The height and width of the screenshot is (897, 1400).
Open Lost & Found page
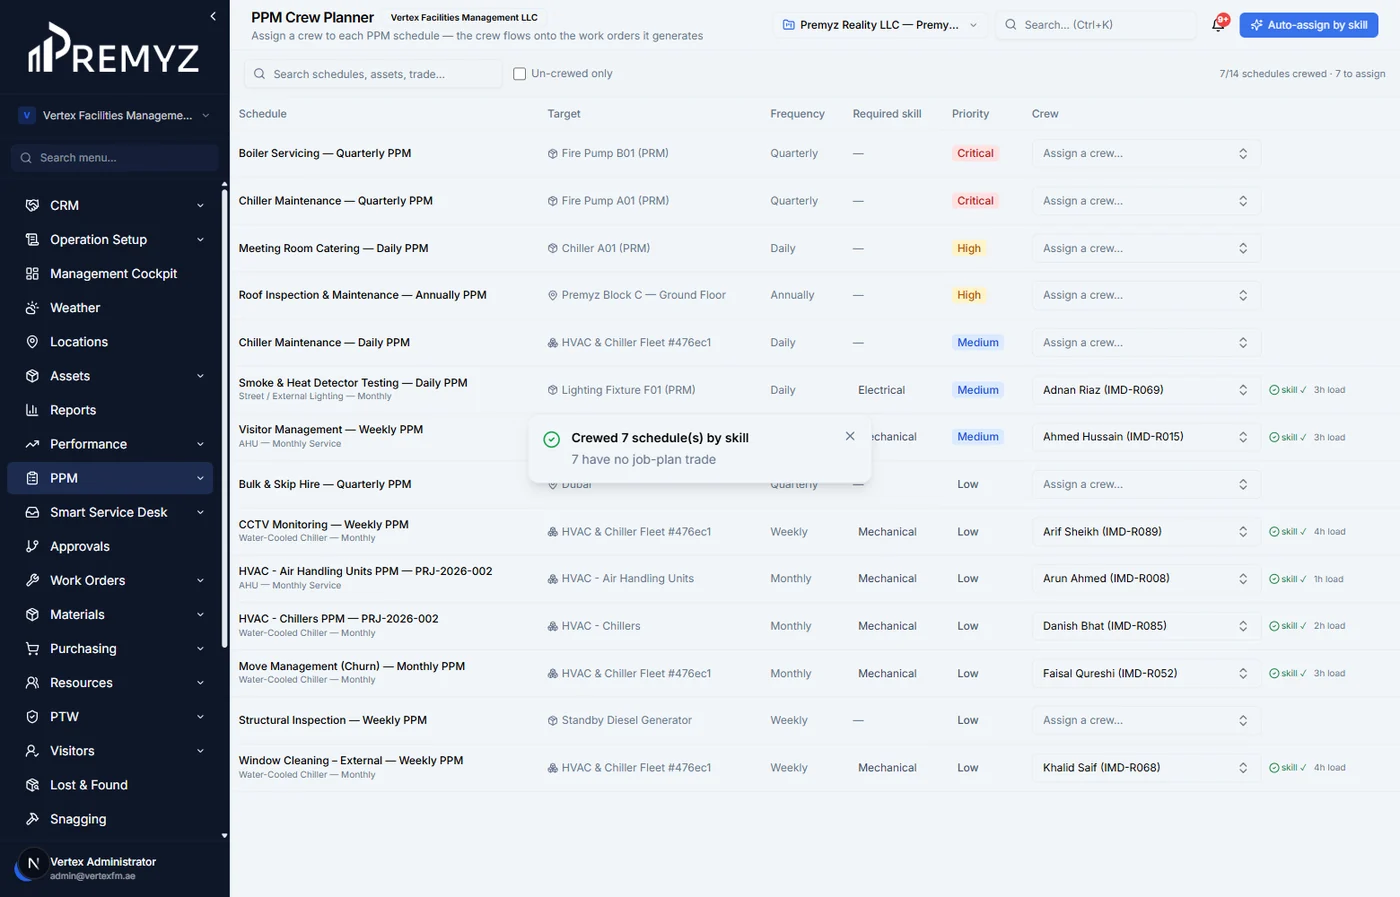pyautogui.click(x=110, y=784)
